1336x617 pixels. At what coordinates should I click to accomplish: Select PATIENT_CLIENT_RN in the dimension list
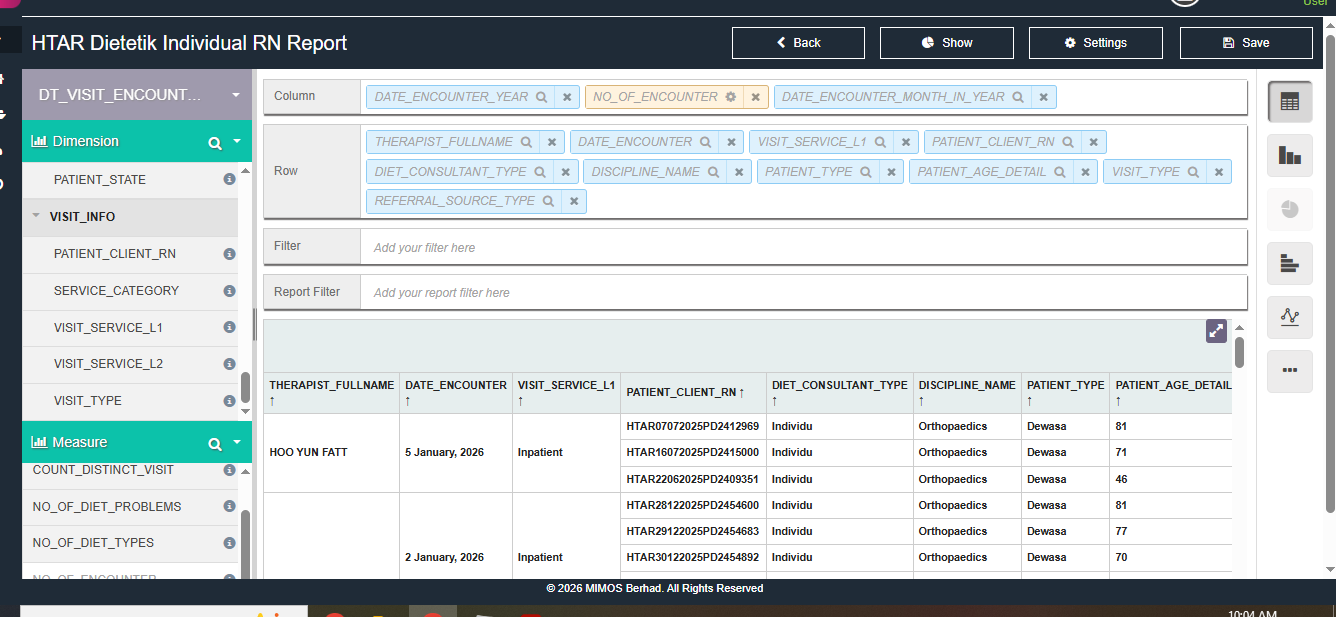[115, 254]
